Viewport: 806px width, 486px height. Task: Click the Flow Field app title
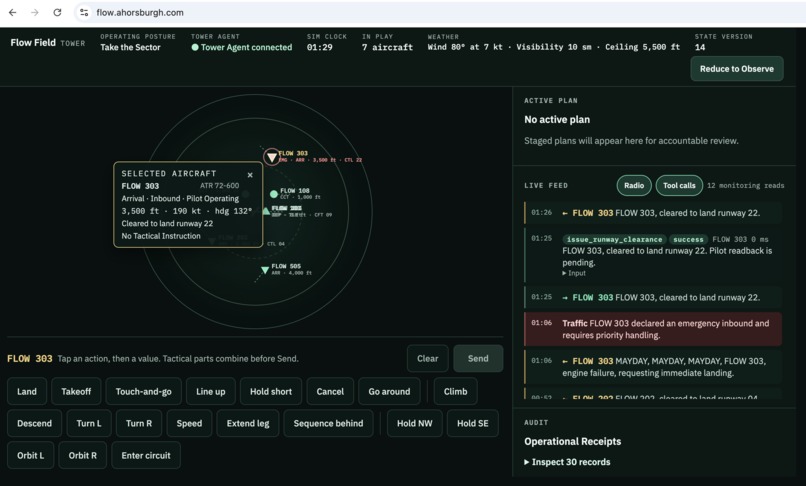[x=33, y=42]
